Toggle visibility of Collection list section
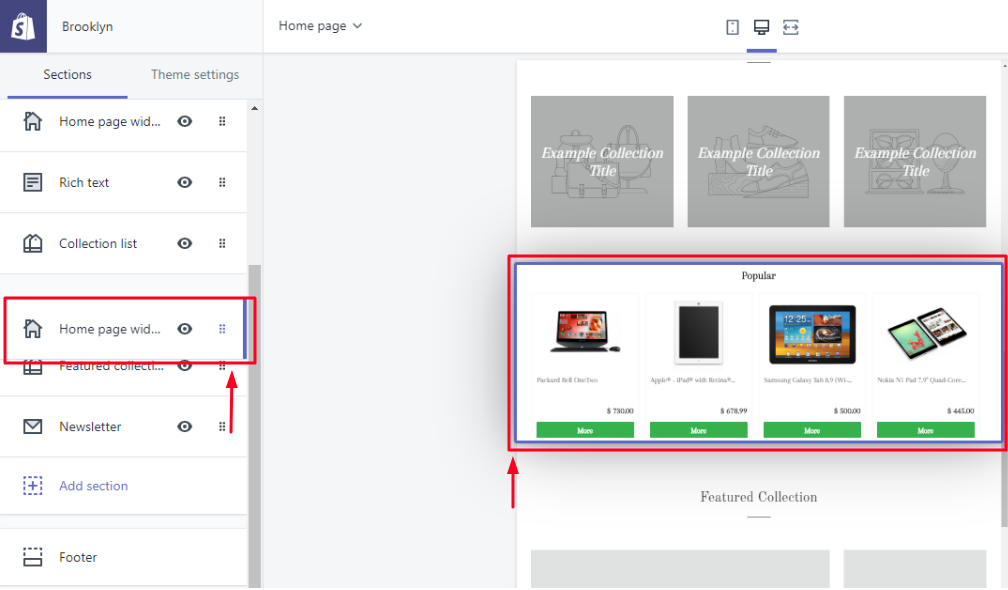This screenshot has width=1008, height=590. (185, 244)
